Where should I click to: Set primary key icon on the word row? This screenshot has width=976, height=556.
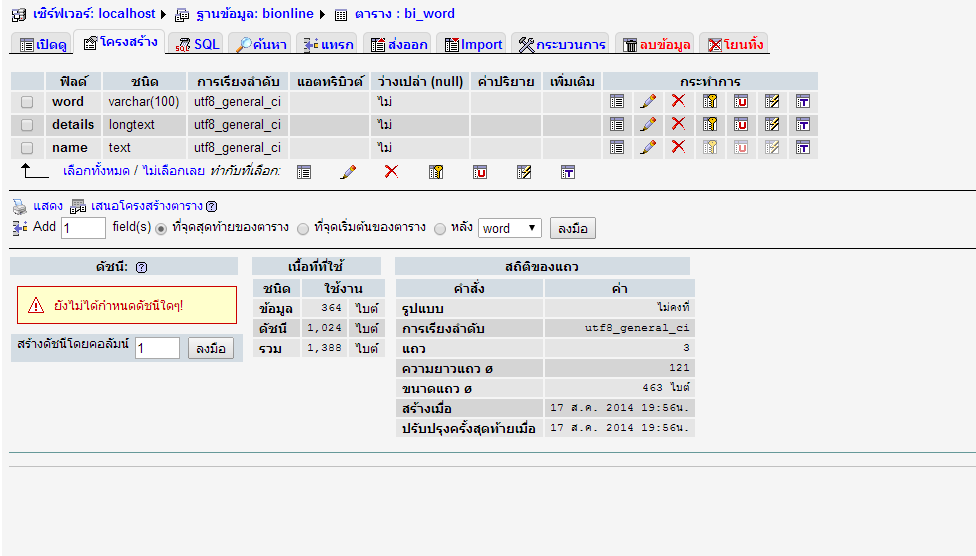pyautogui.click(x=710, y=101)
